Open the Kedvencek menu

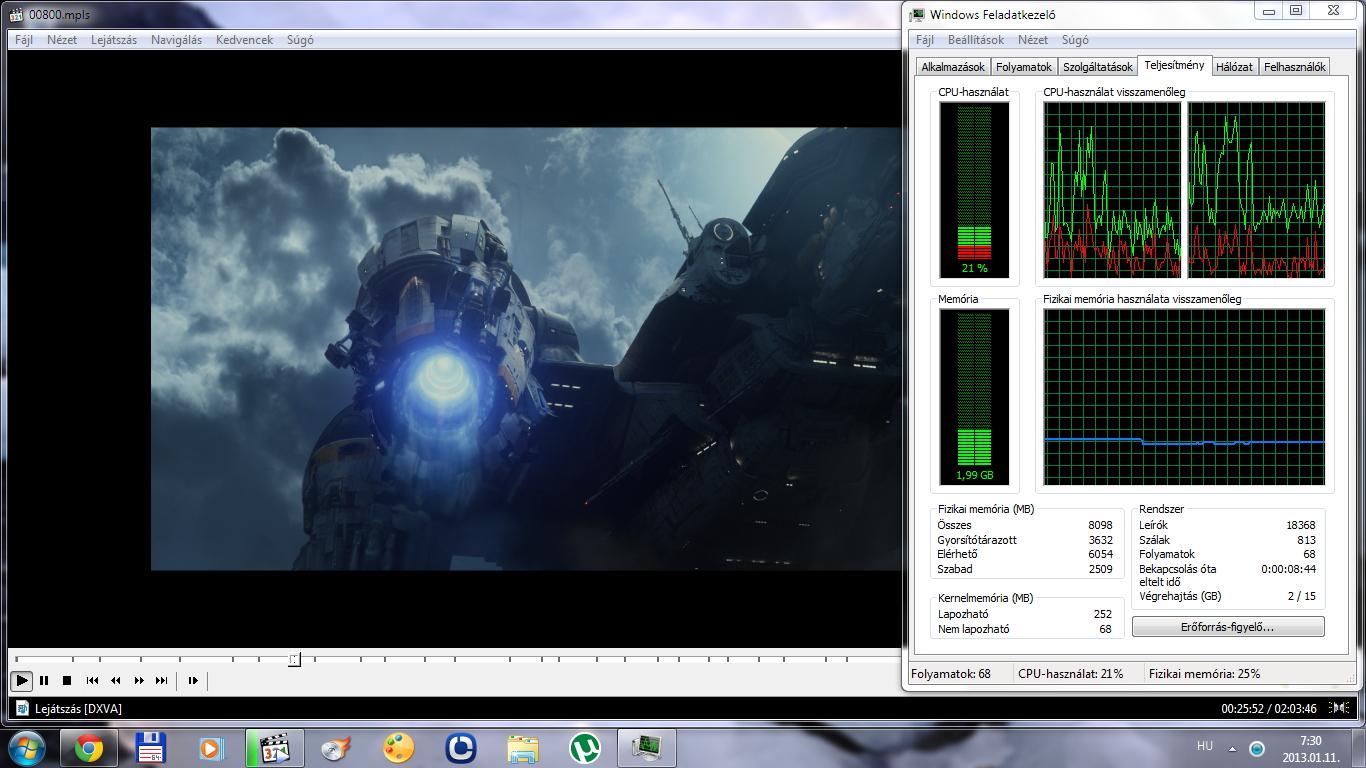(x=244, y=40)
